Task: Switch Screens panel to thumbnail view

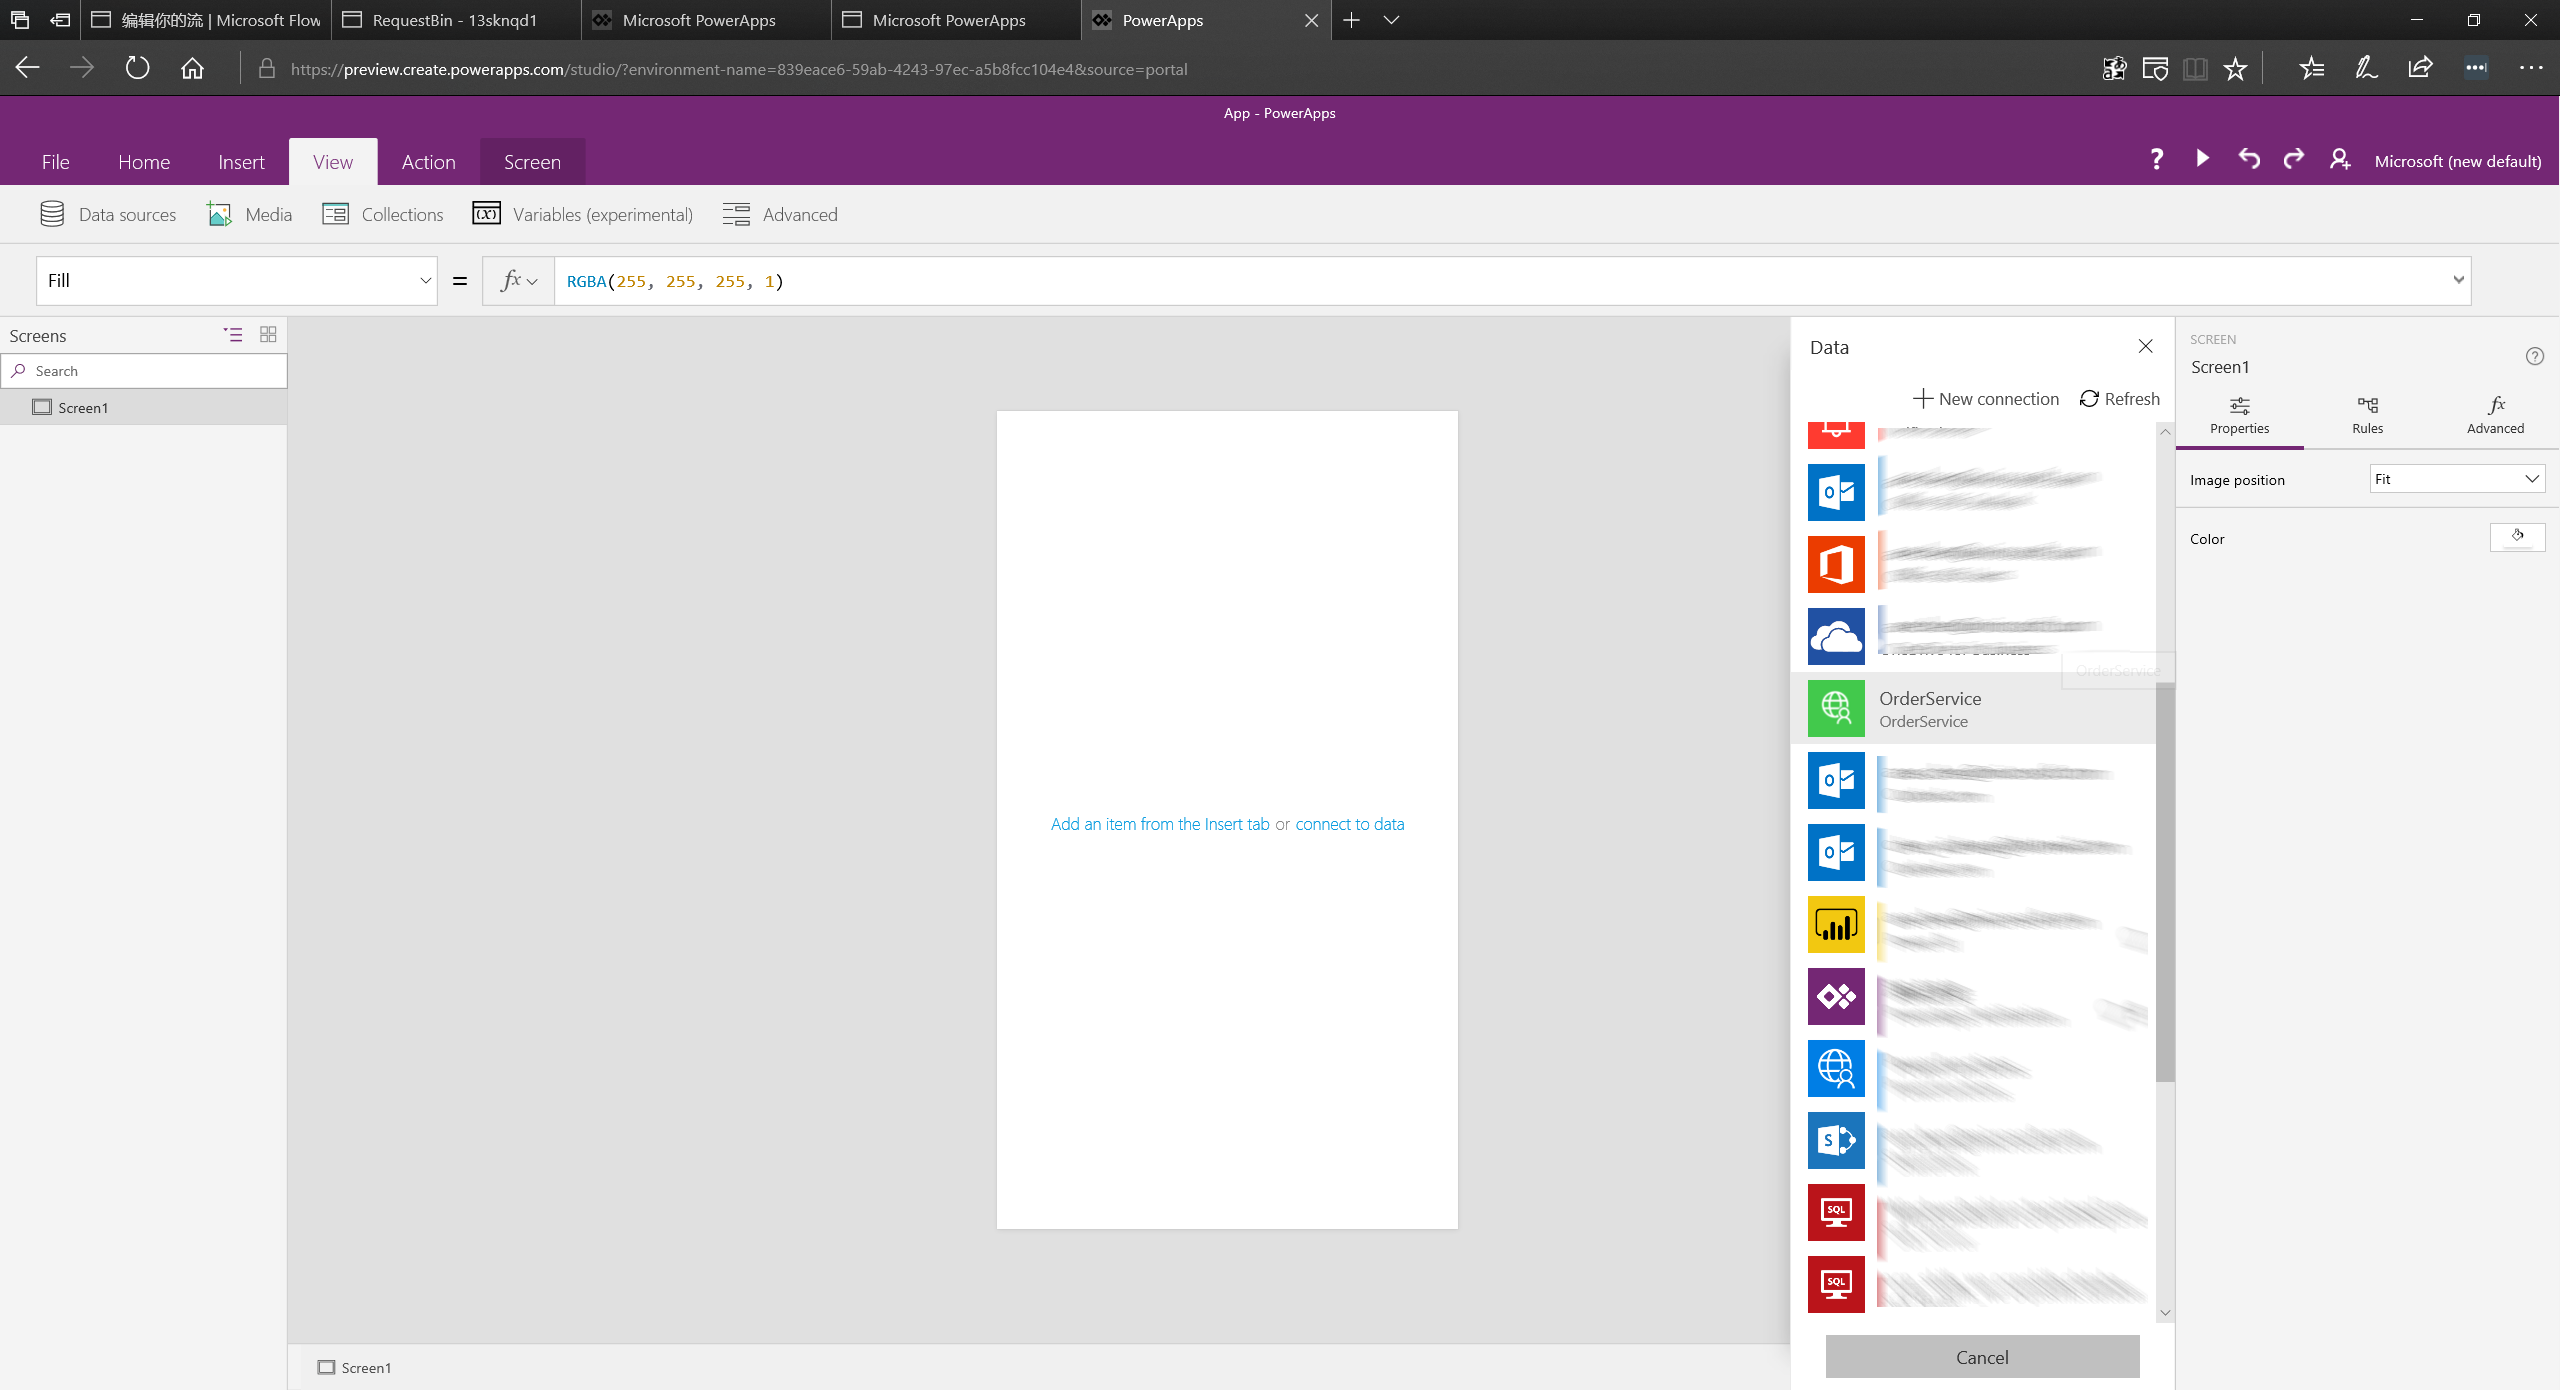Action: tap(267, 335)
